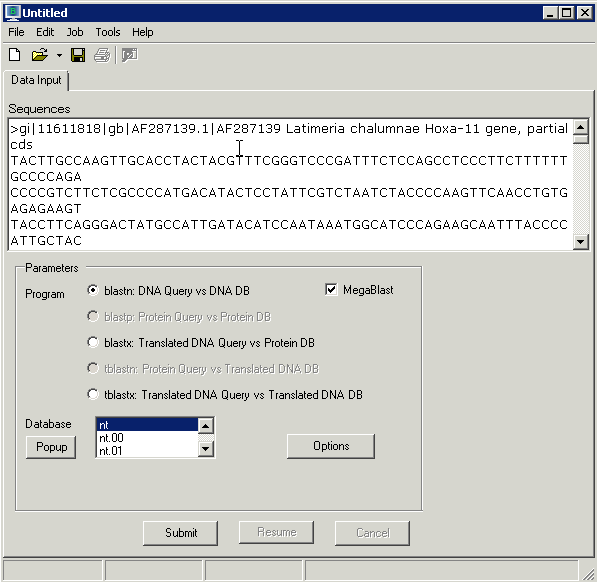Click the Popup database button
Viewport: 597px width, 582px height.
tap(51, 447)
